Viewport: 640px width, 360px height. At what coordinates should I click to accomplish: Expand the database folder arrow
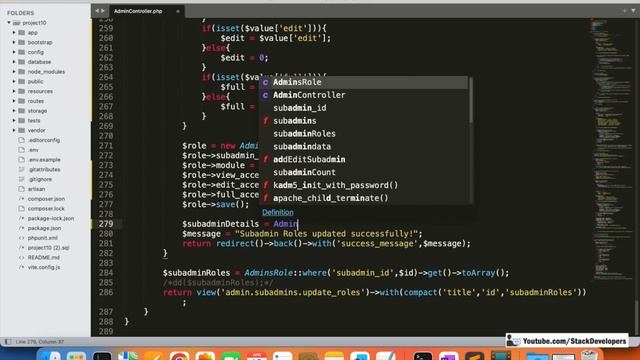(x=14, y=62)
